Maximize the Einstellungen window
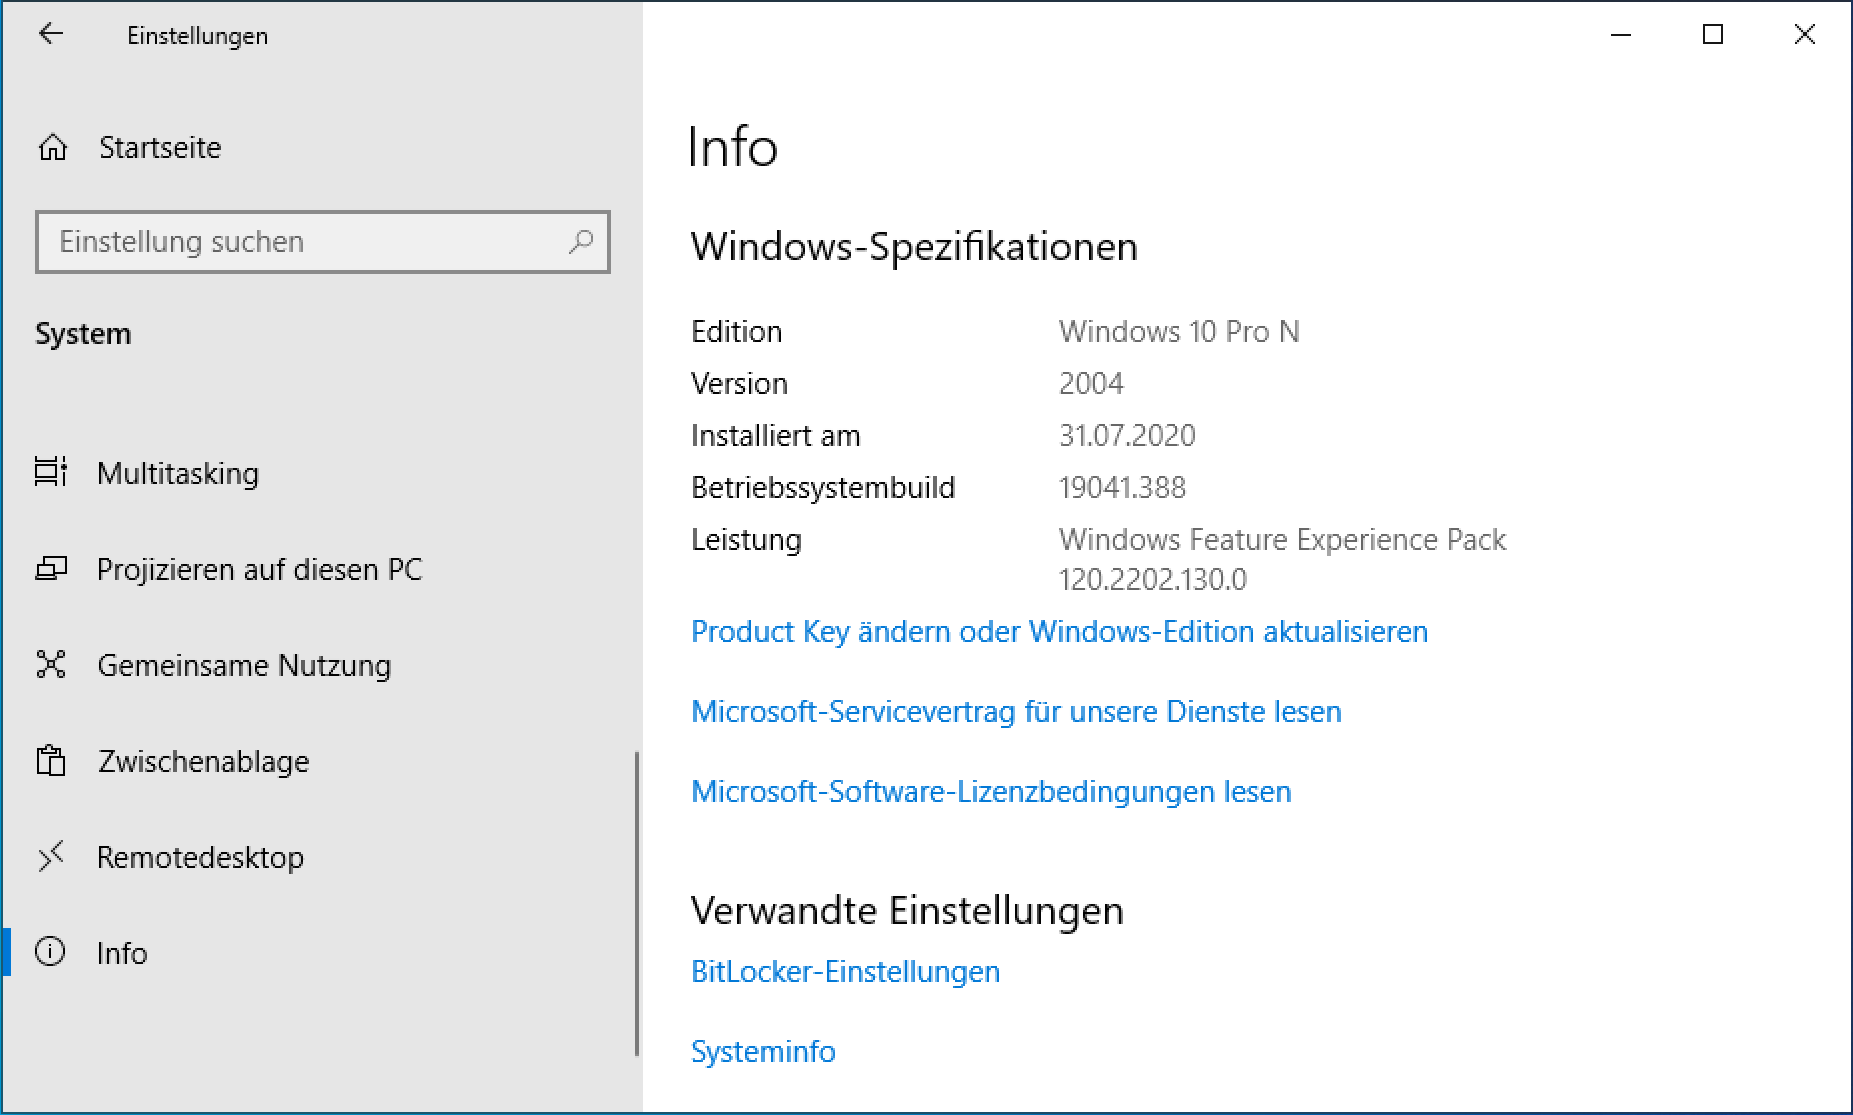This screenshot has height=1115, width=1853. pos(1713,35)
